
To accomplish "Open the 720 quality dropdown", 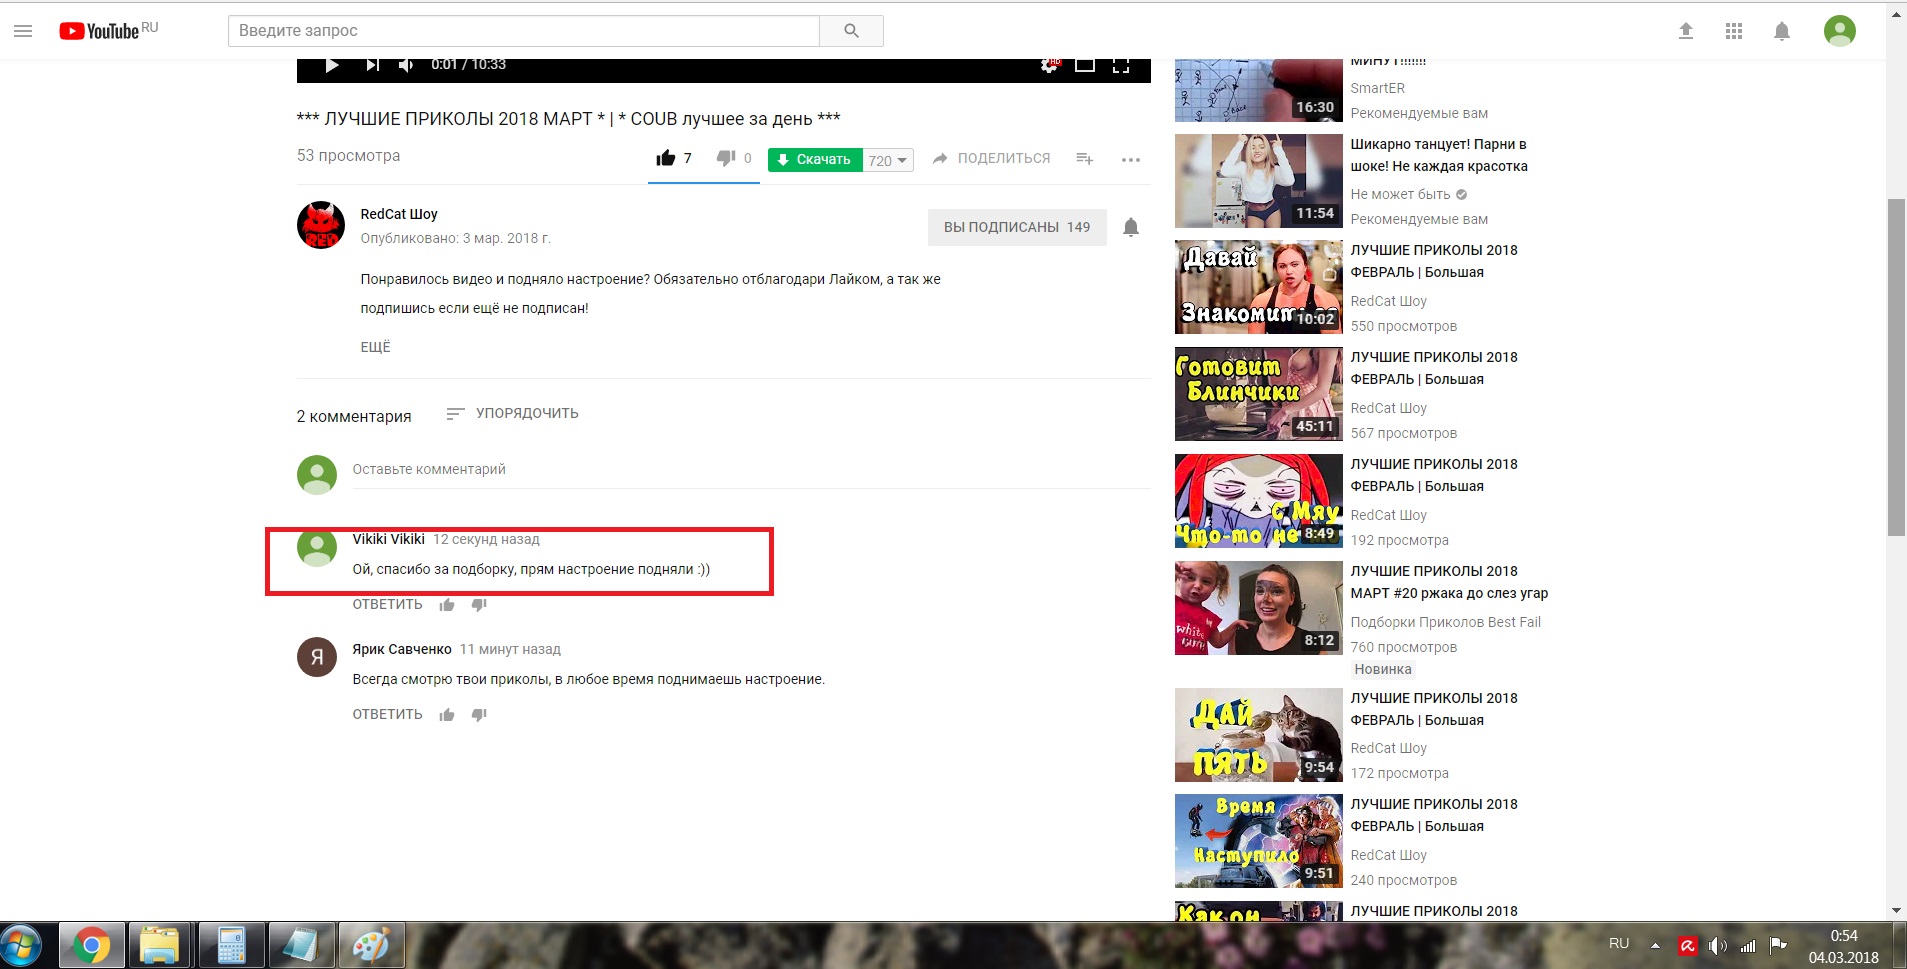I will (x=888, y=160).
